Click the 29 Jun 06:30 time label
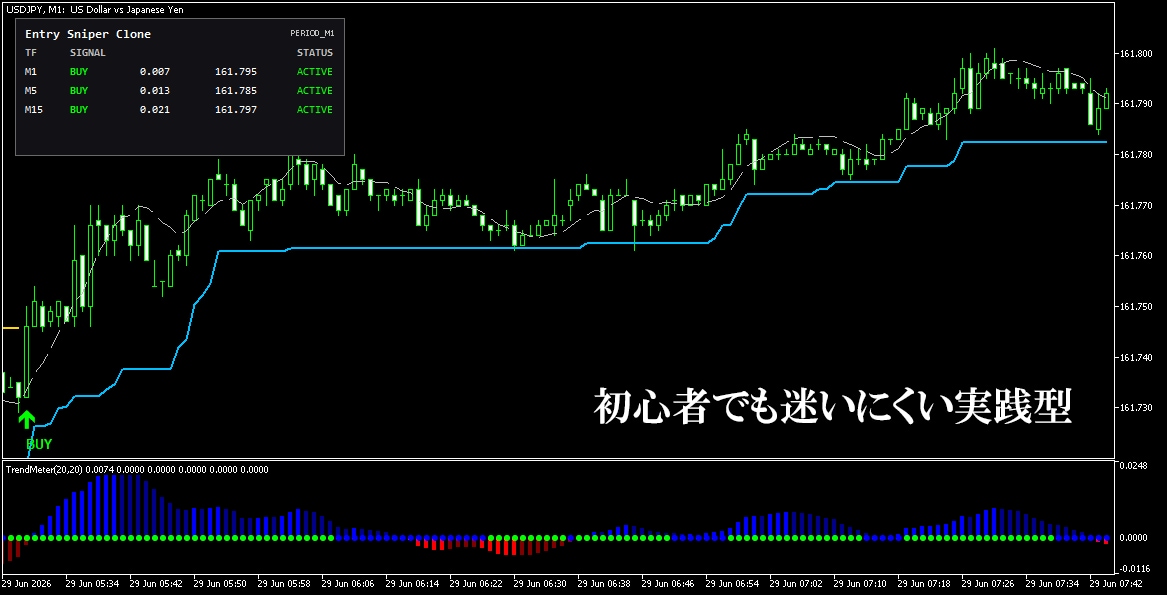This screenshot has width=1167, height=595. pos(540,584)
